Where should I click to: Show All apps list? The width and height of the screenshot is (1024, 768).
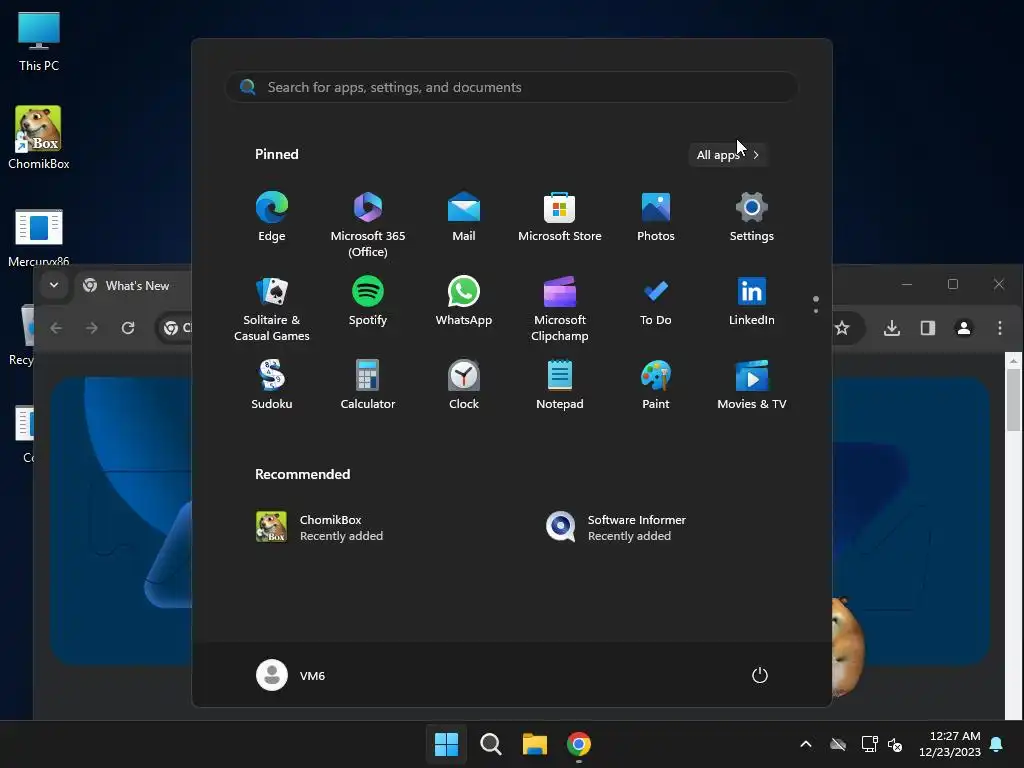pyautogui.click(x=728, y=155)
